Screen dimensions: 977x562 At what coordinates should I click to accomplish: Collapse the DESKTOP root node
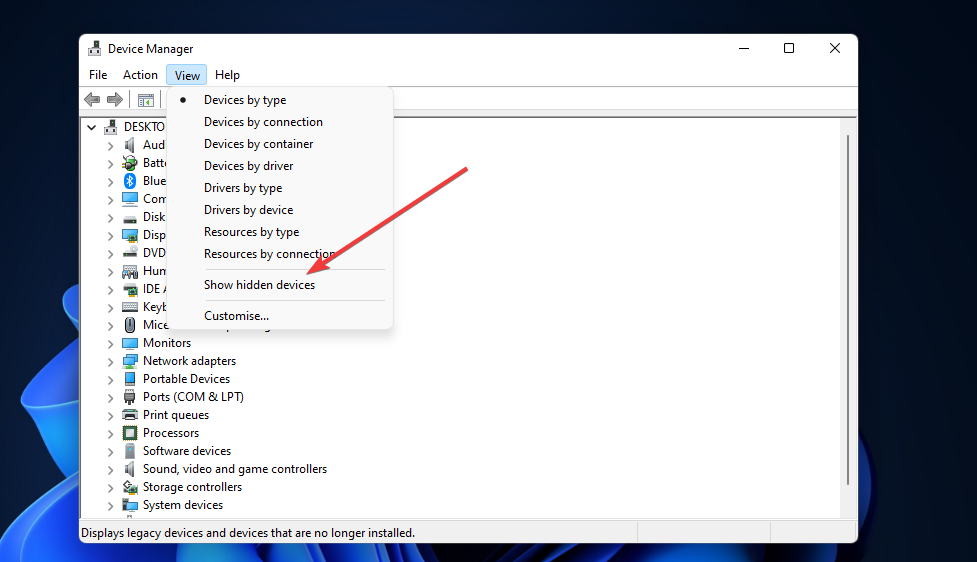point(92,127)
